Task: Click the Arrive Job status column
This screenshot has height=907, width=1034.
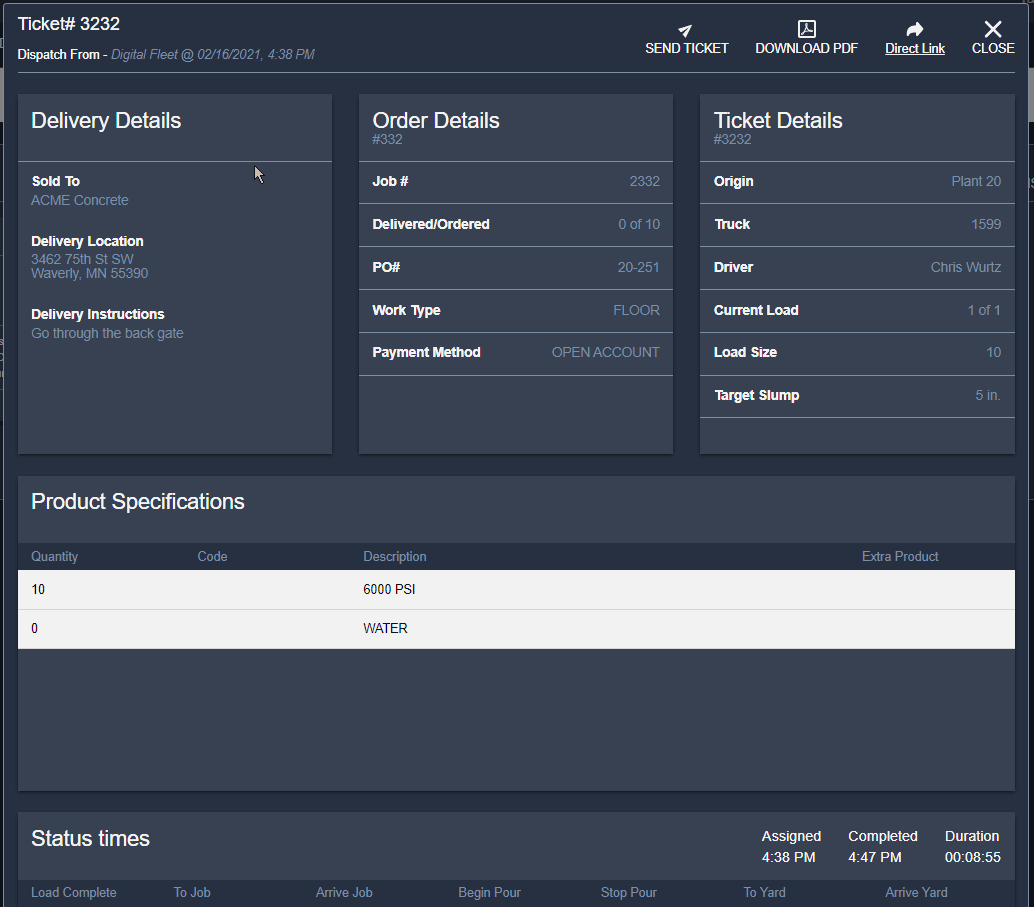Action: point(344,893)
